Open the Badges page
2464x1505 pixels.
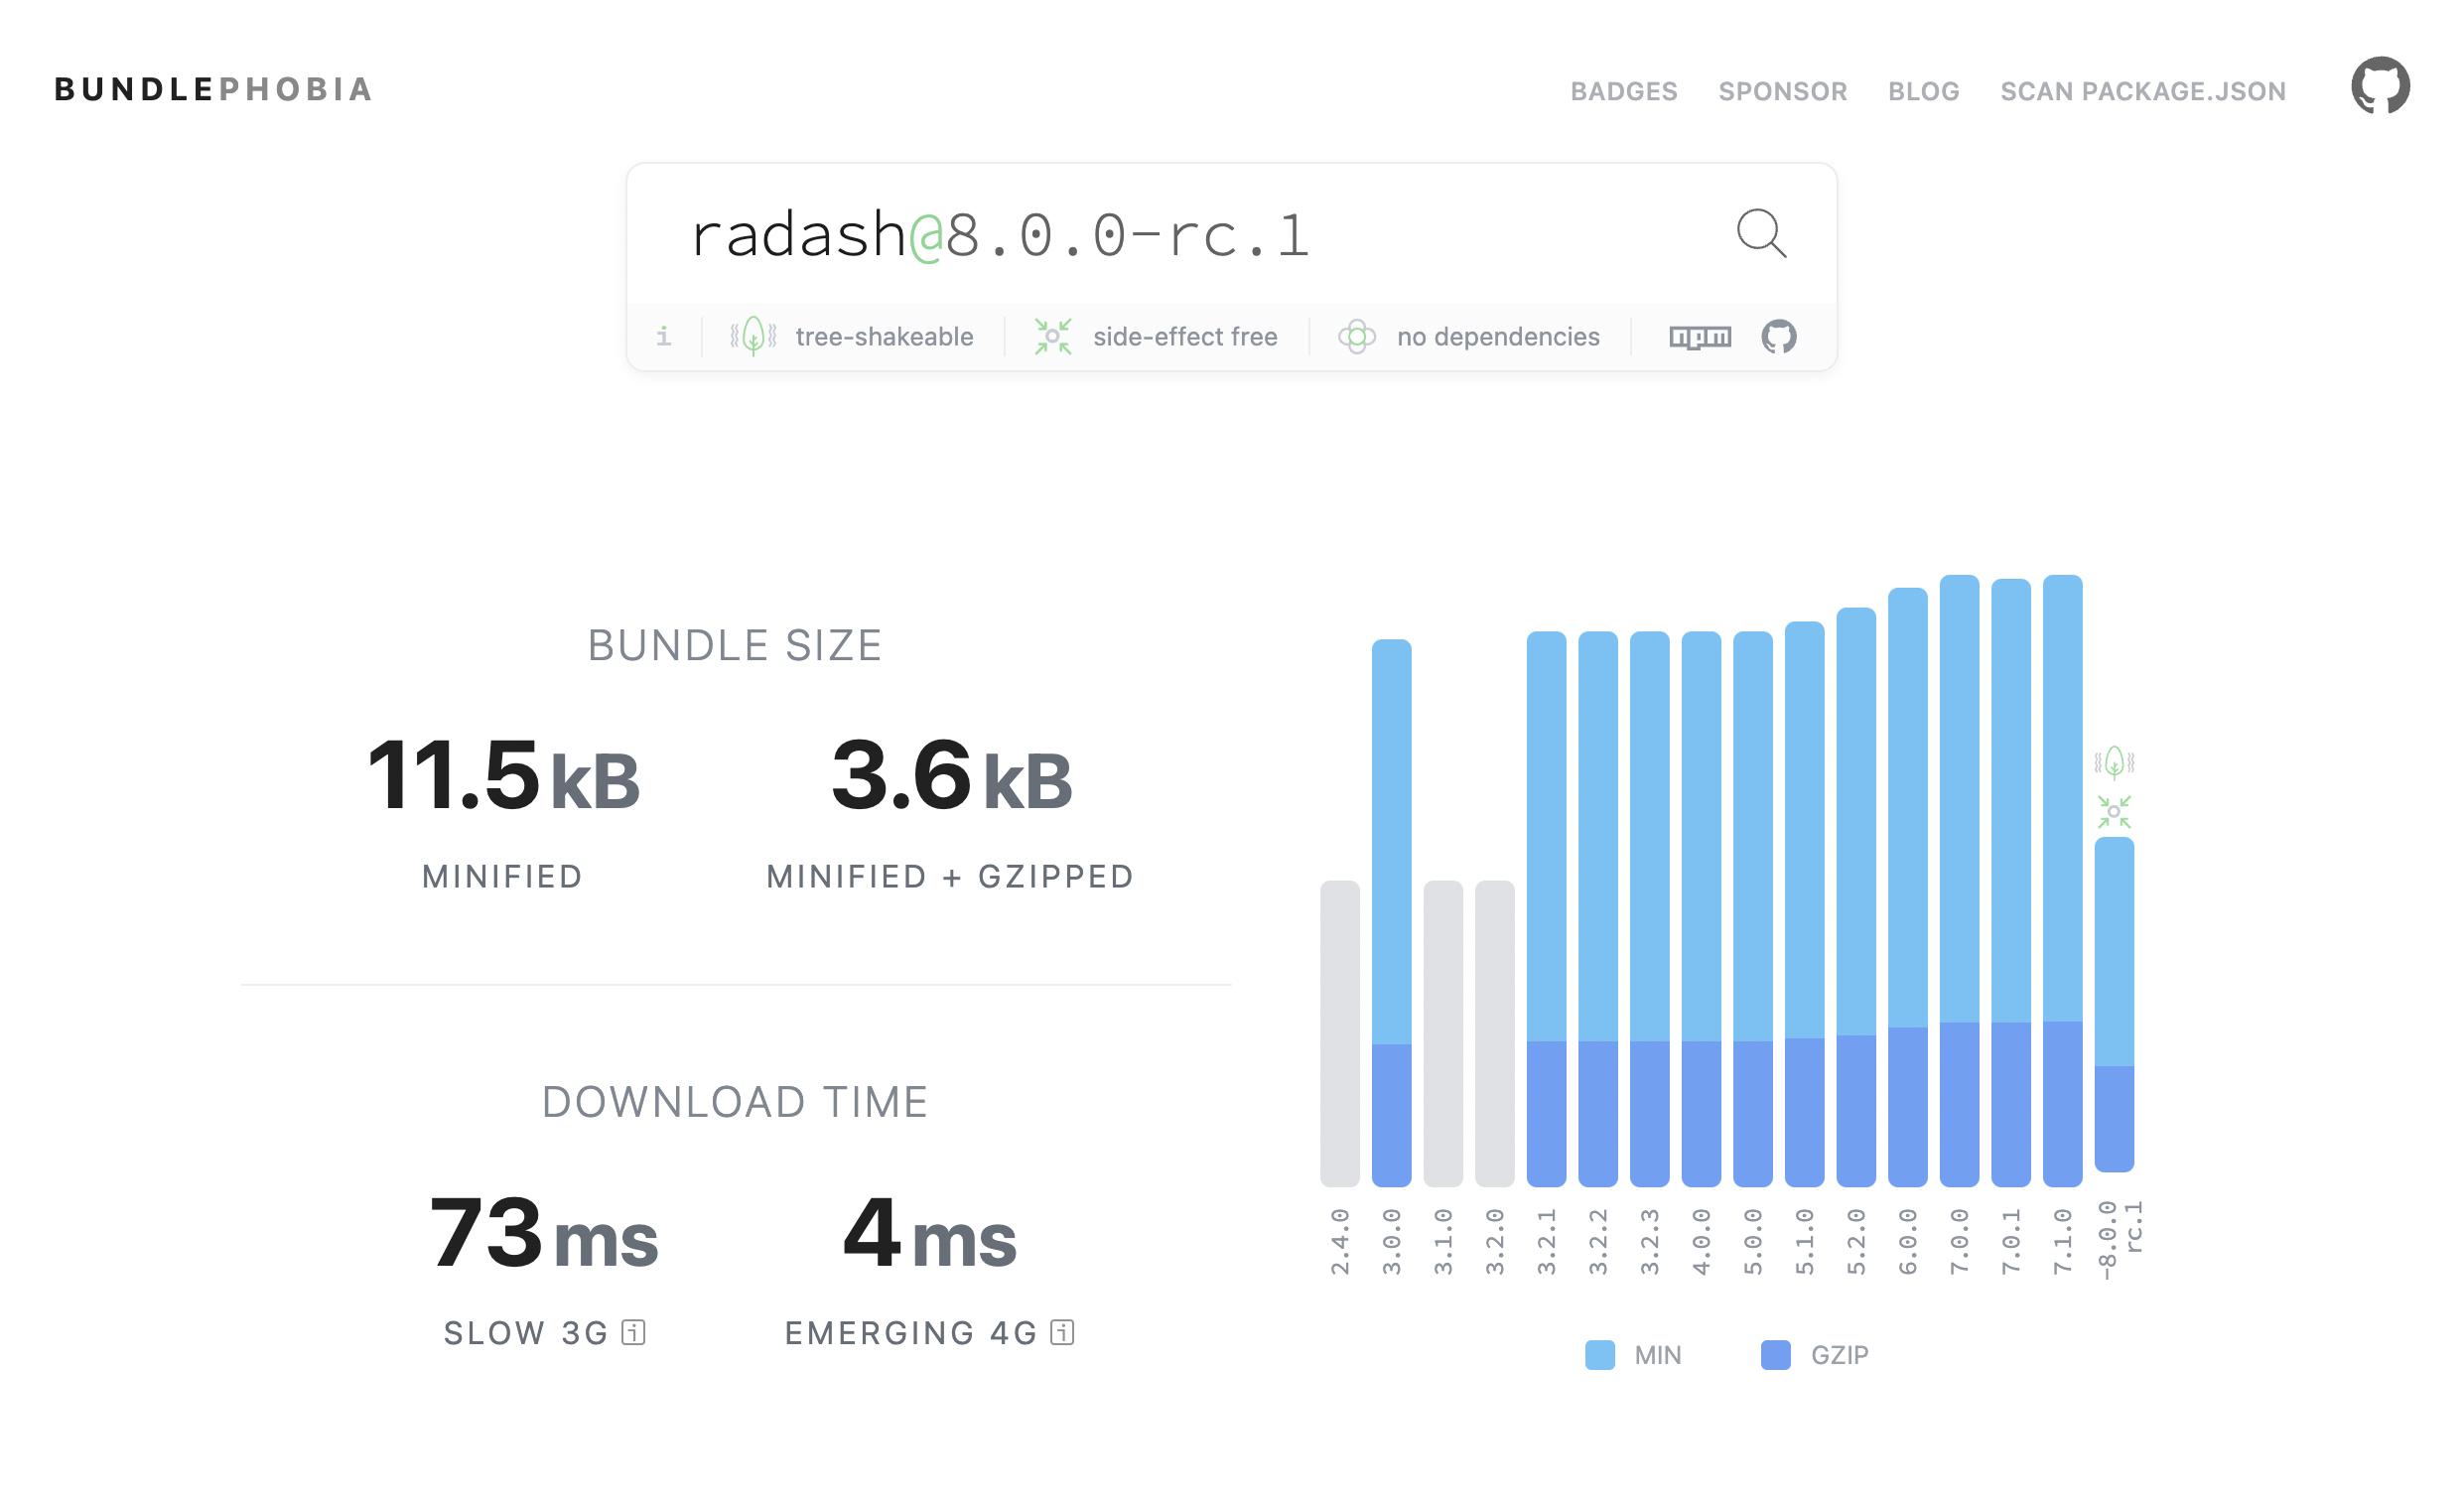[1623, 91]
